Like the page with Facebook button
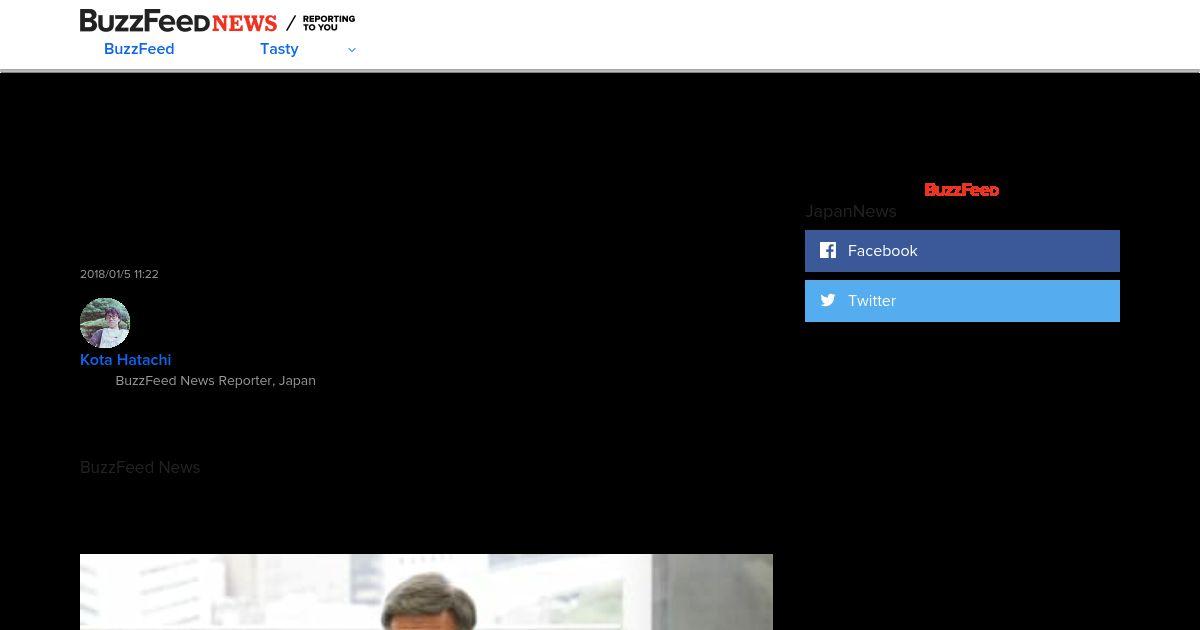 (962, 251)
